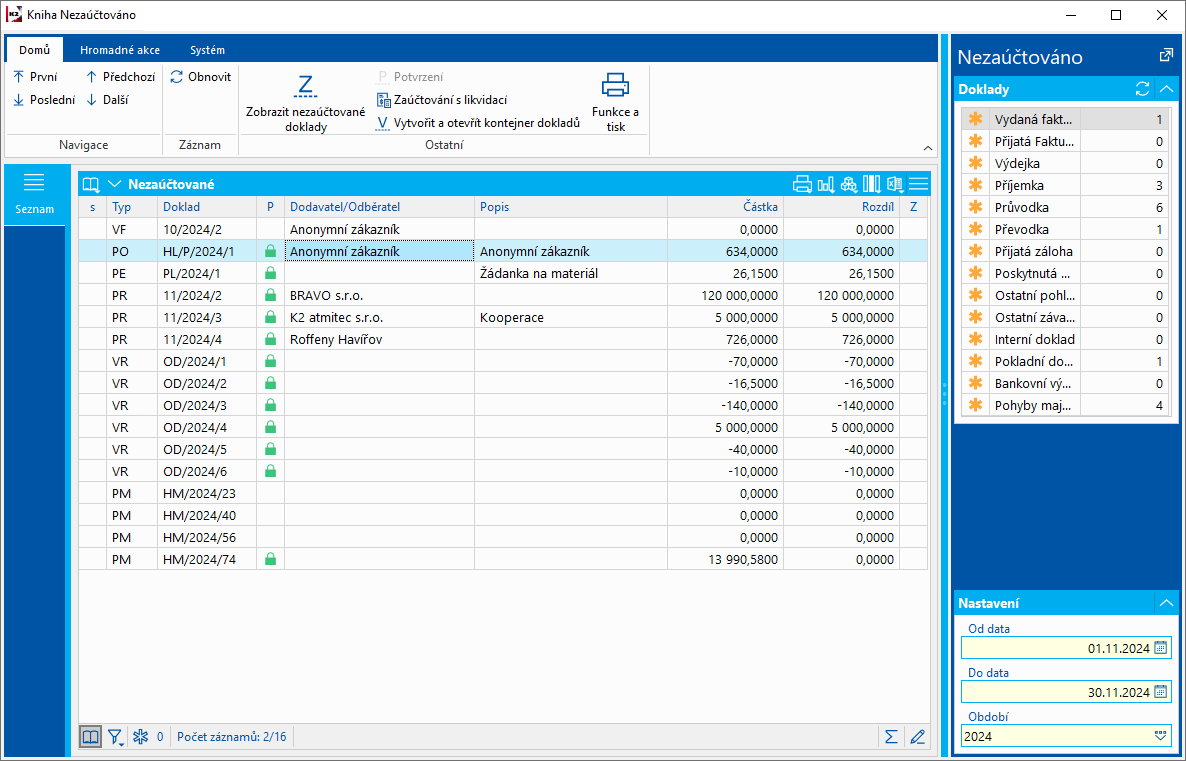Viewport: 1186px width, 761px height.
Task: Click the Excel export icon
Action: (895, 184)
